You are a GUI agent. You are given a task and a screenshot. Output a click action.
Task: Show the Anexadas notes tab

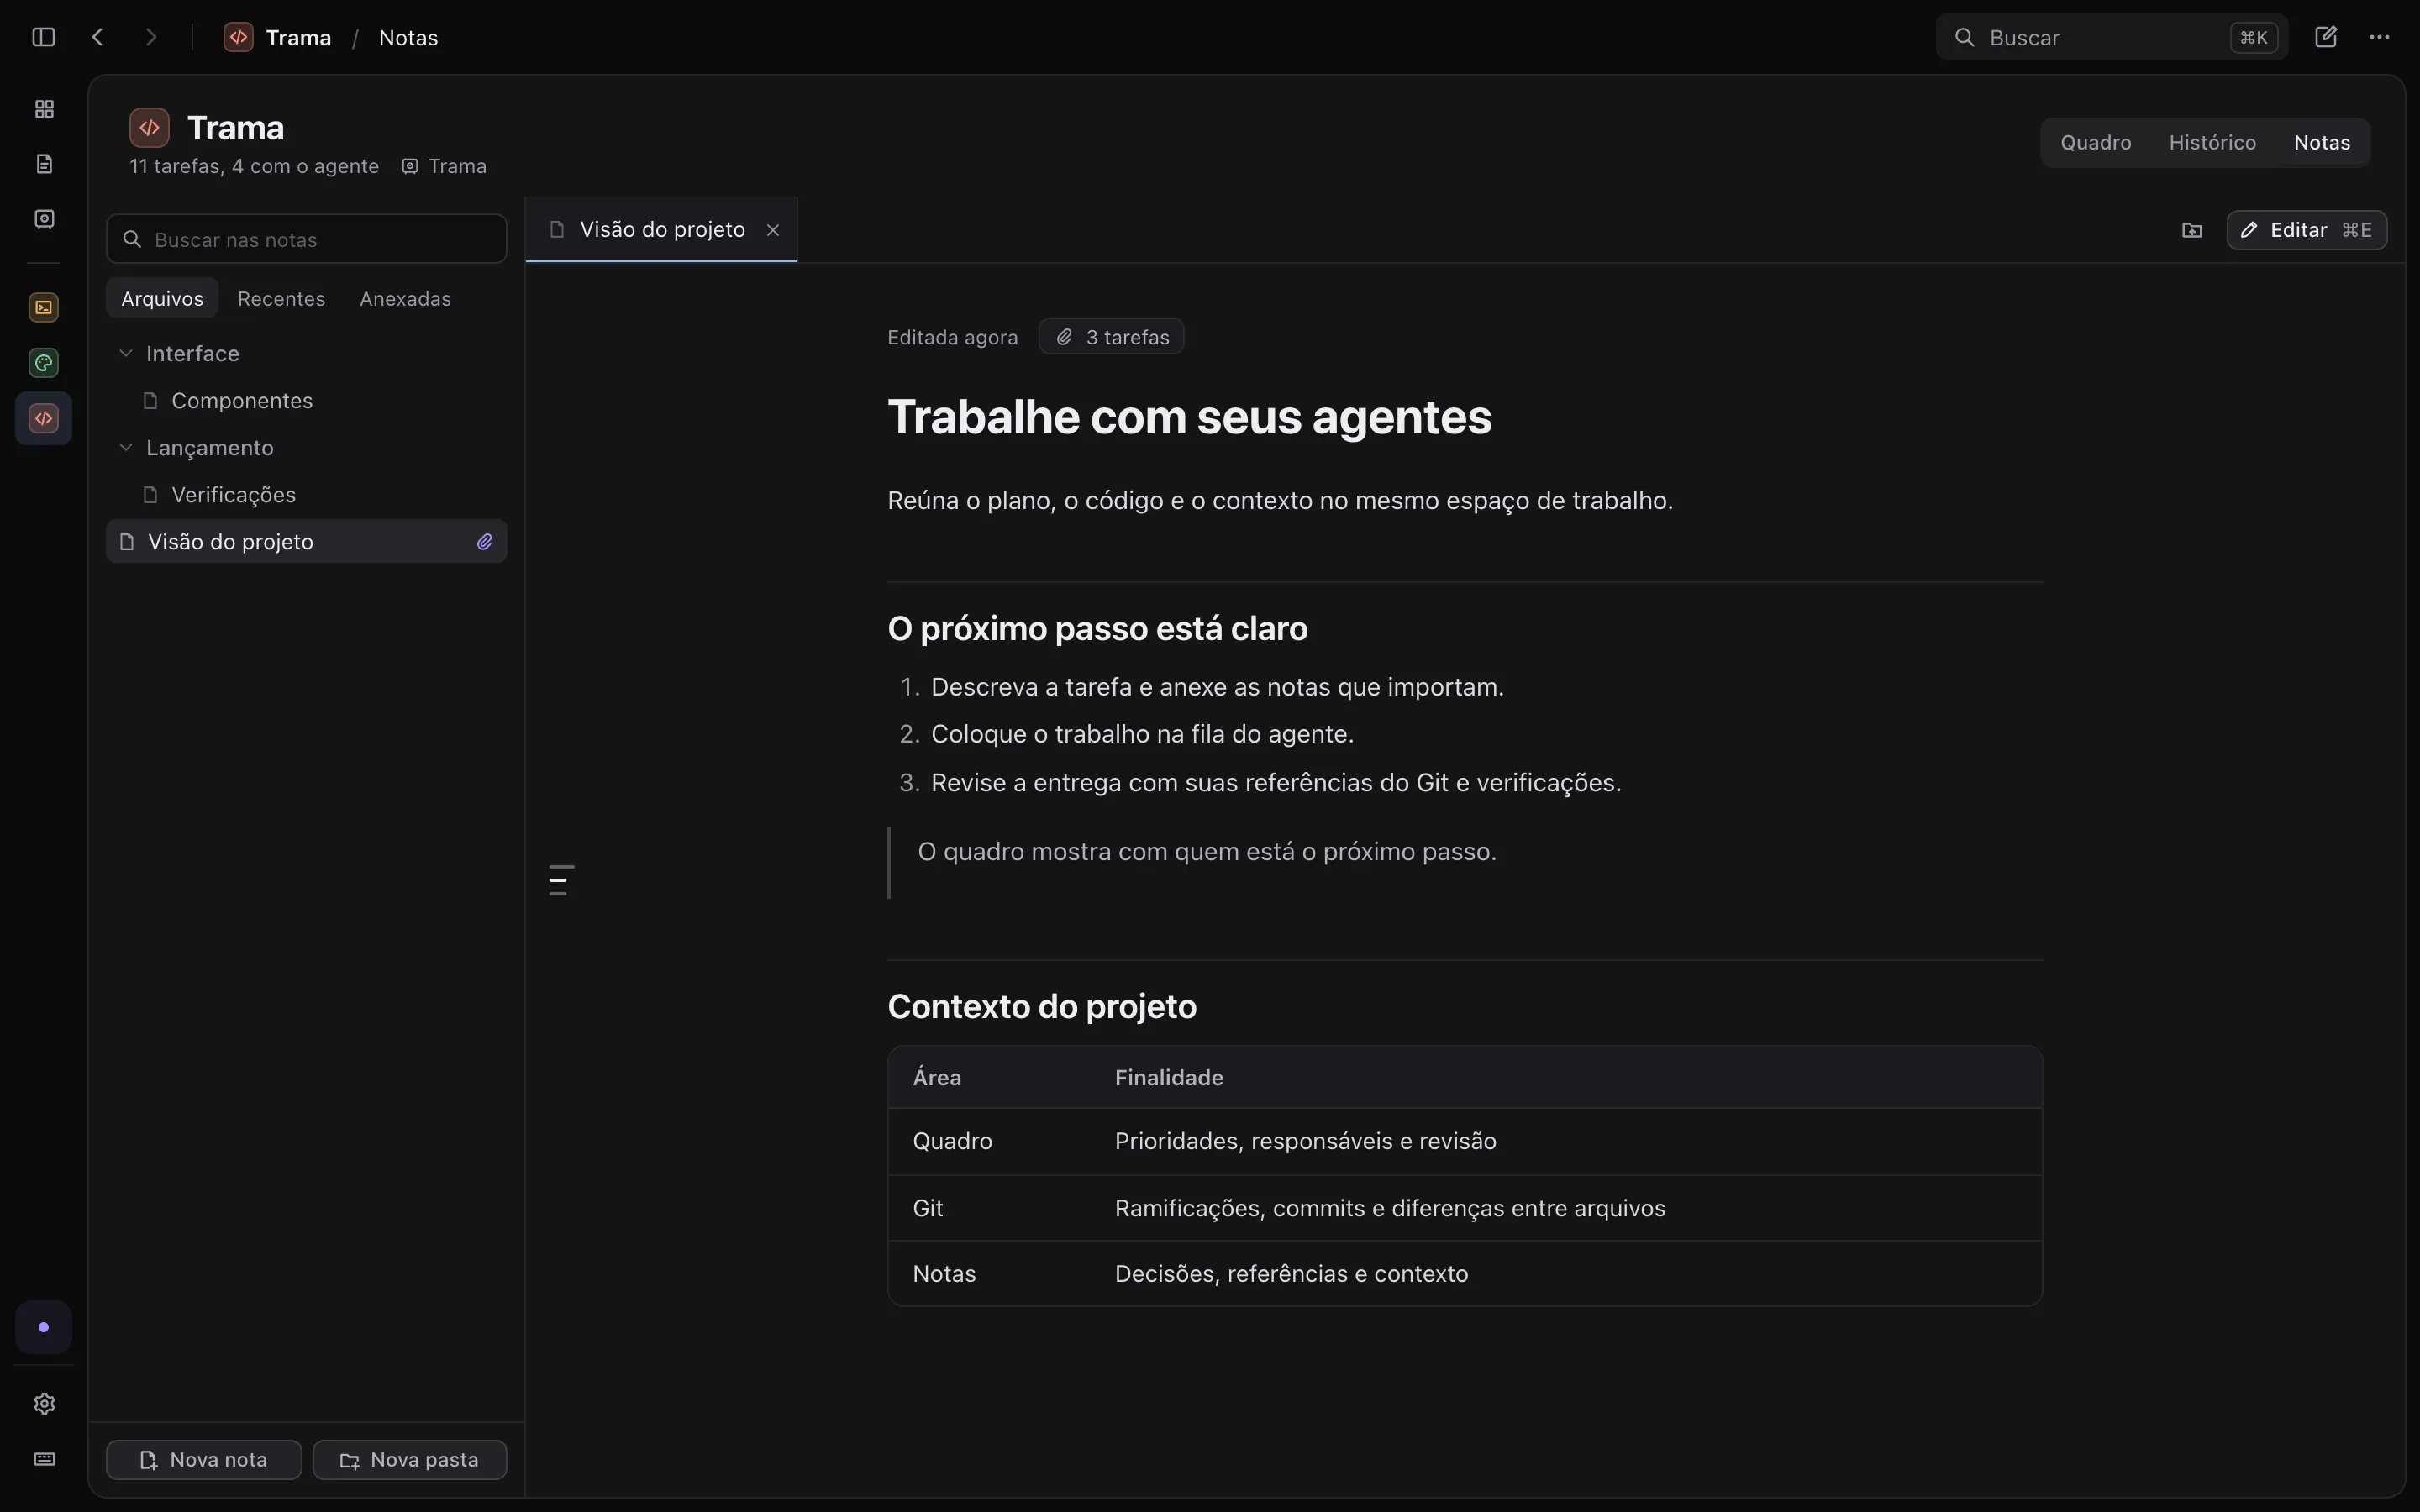(405, 298)
